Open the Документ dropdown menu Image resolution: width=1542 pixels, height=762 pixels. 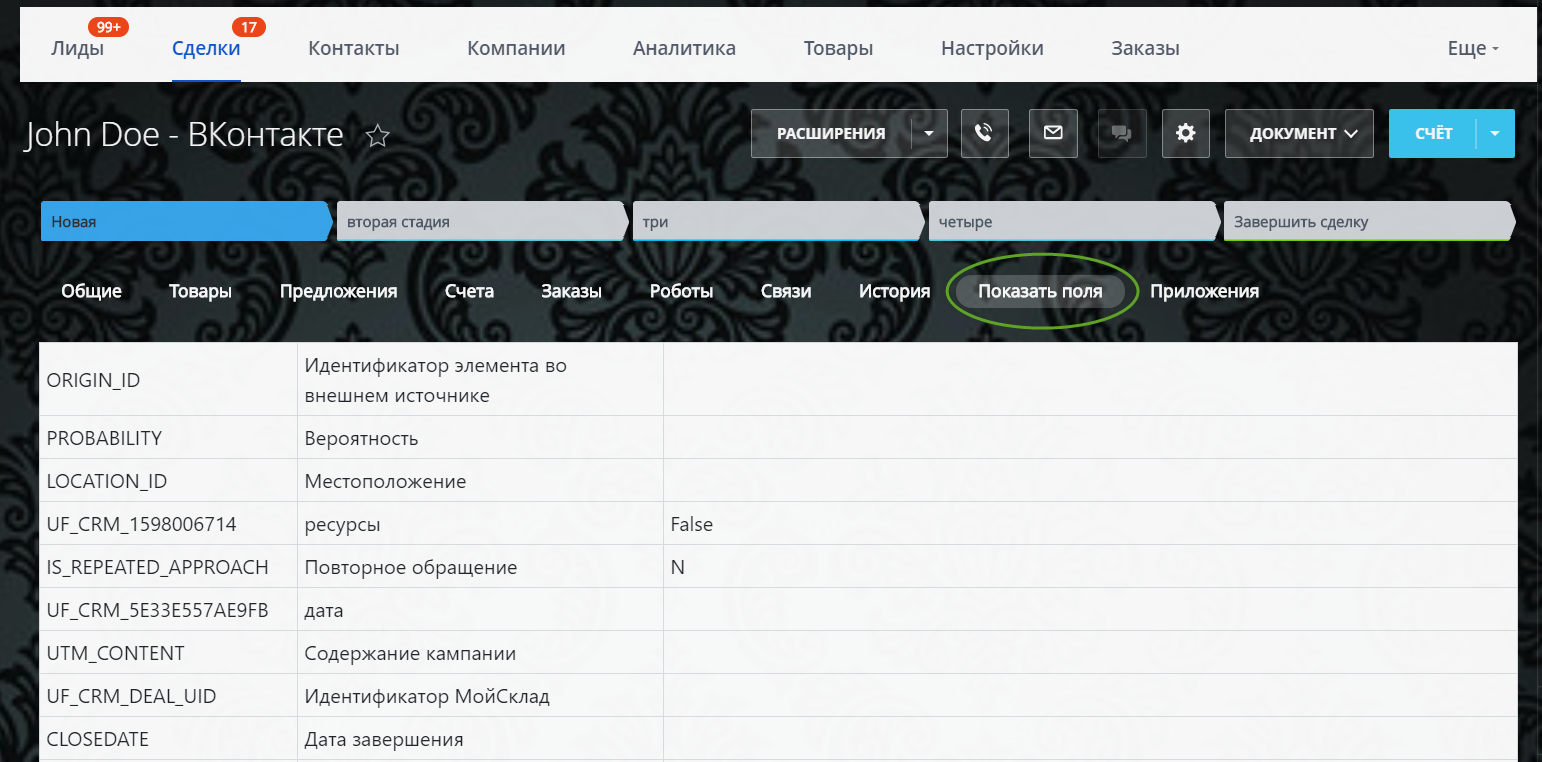[x=1298, y=133]
